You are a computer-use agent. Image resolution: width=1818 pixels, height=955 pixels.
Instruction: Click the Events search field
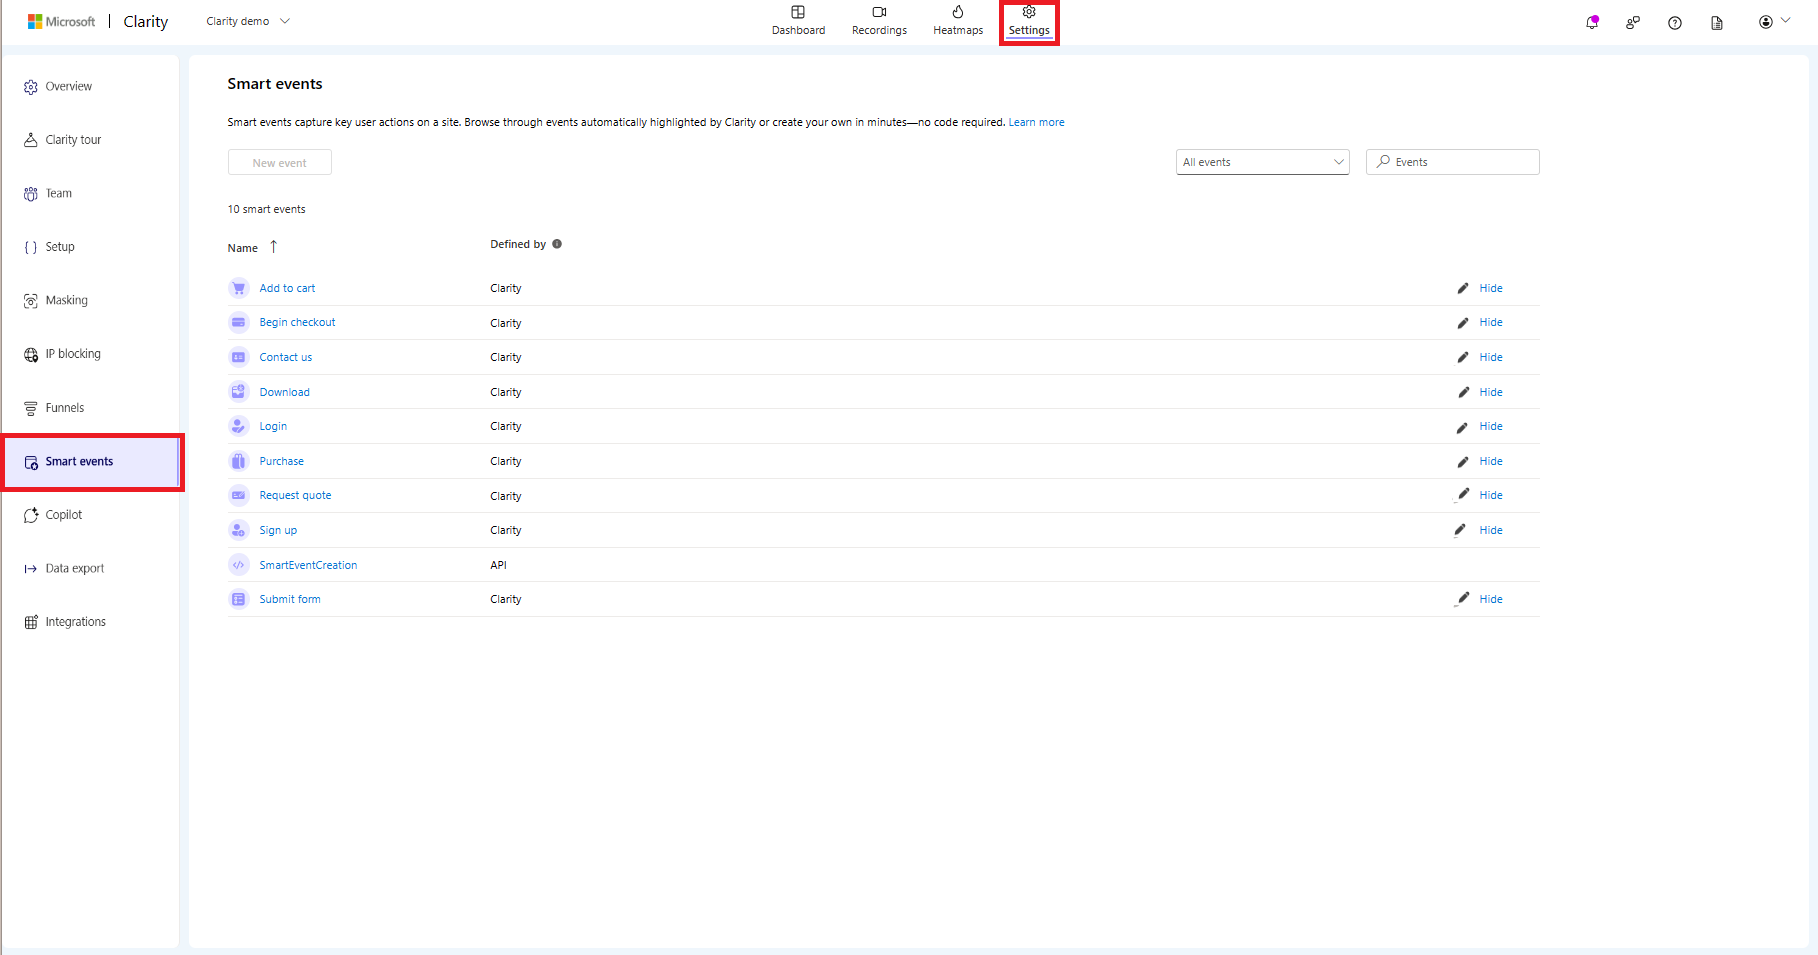(x=1453, y=162)
